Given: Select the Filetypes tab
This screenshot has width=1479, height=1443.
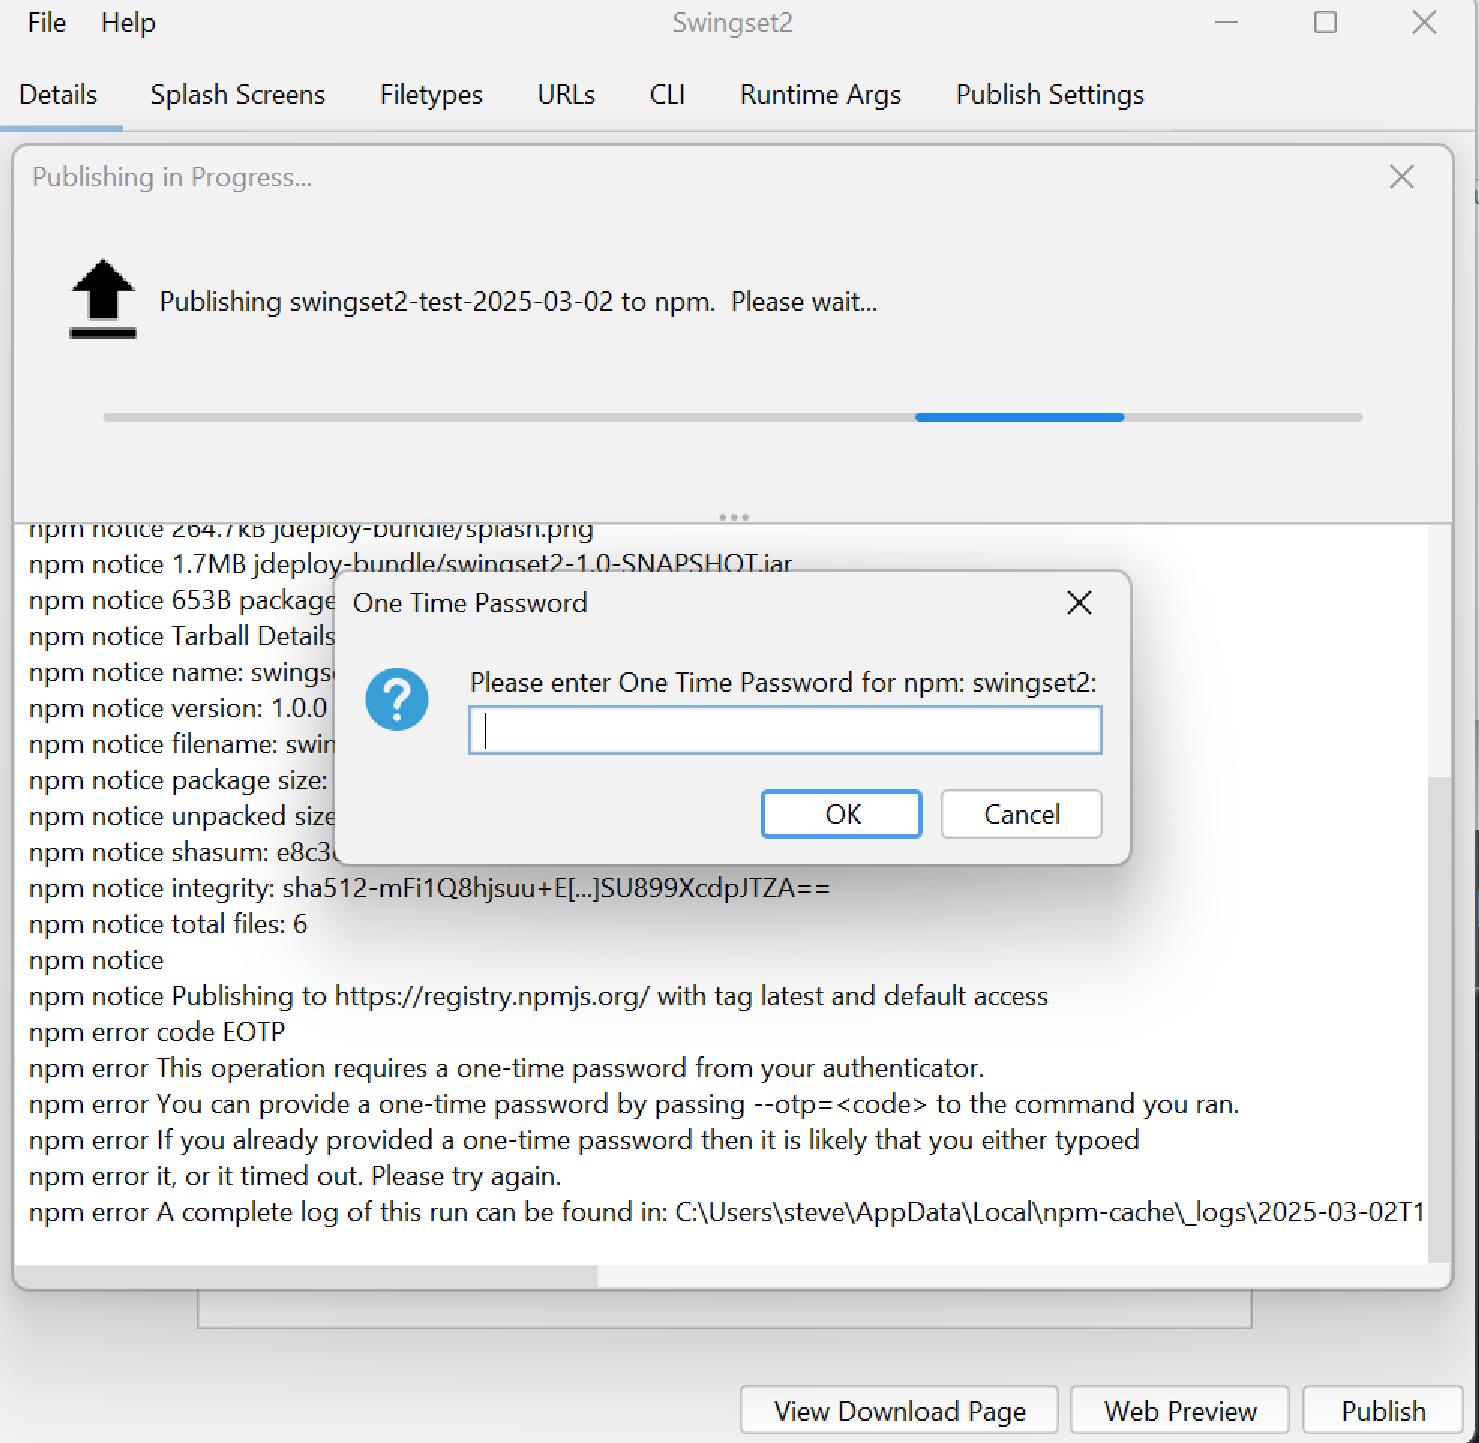Looking at the screenshot, I should [430, 94].
